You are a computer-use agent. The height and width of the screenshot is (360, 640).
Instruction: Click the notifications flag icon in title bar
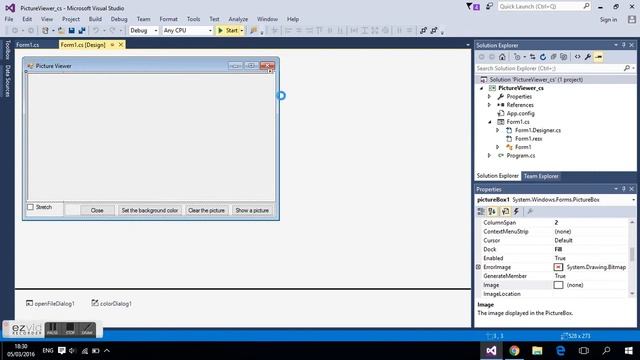pyautogui.click(x=473, y=7)
